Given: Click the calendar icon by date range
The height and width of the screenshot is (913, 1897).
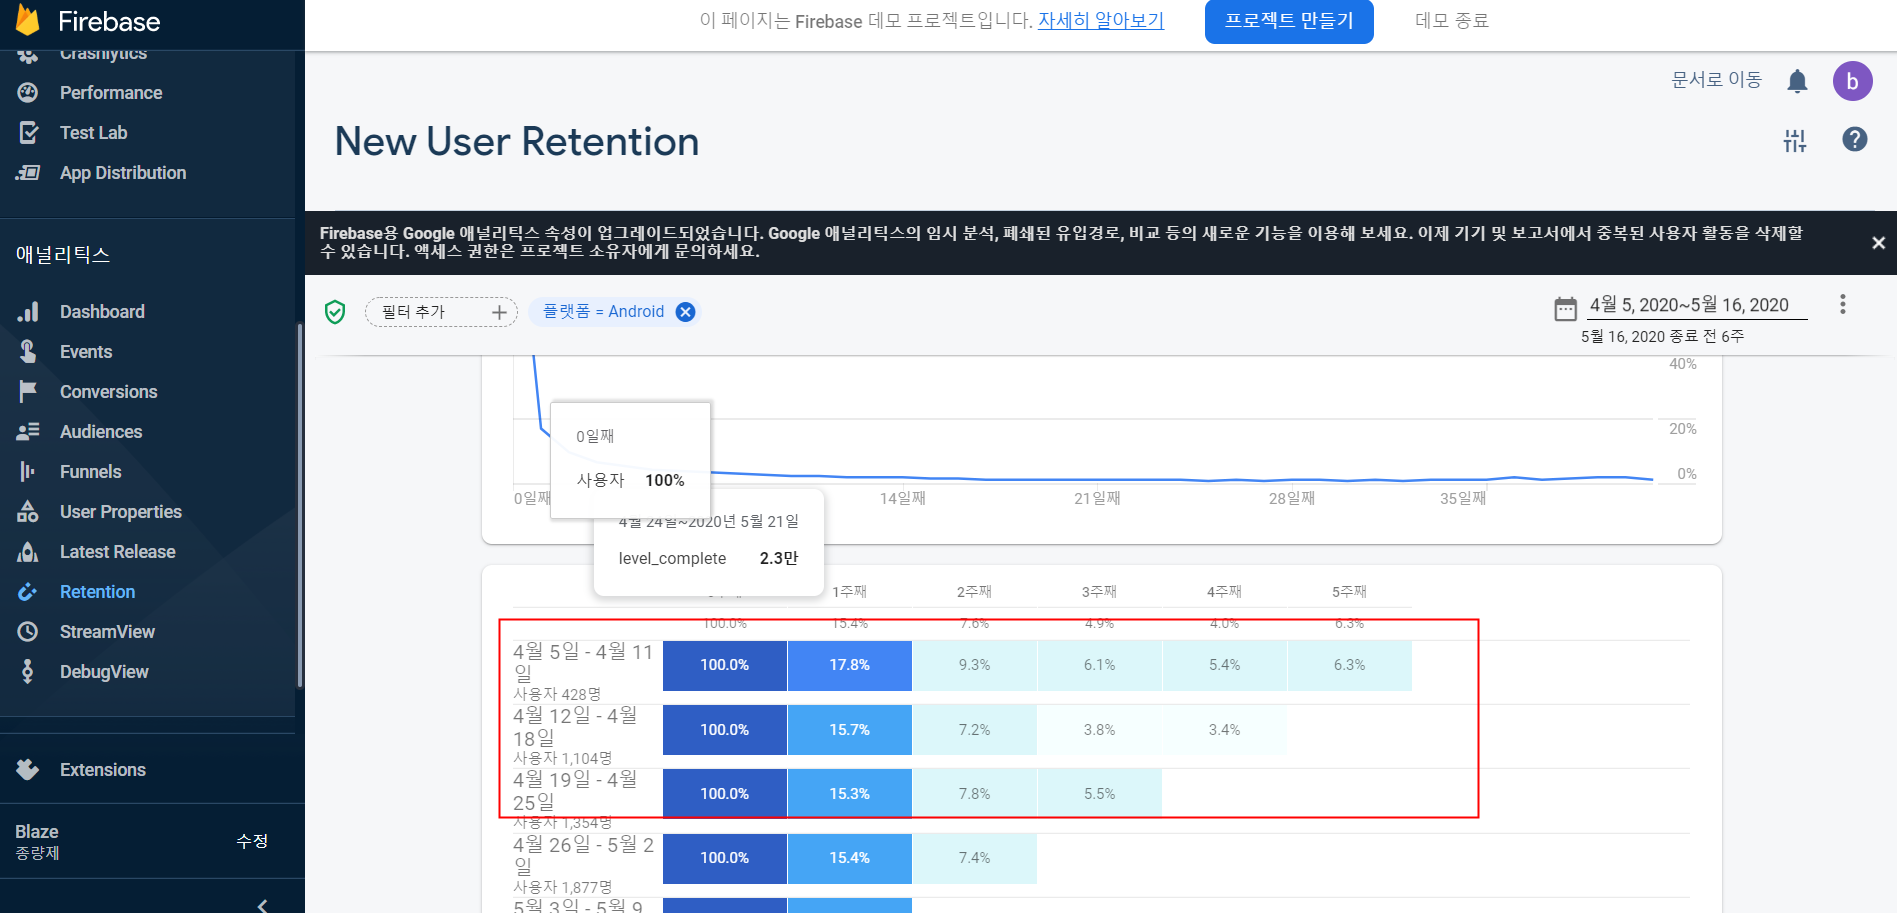Looking at the screenshot, I should pos(1565,308).
